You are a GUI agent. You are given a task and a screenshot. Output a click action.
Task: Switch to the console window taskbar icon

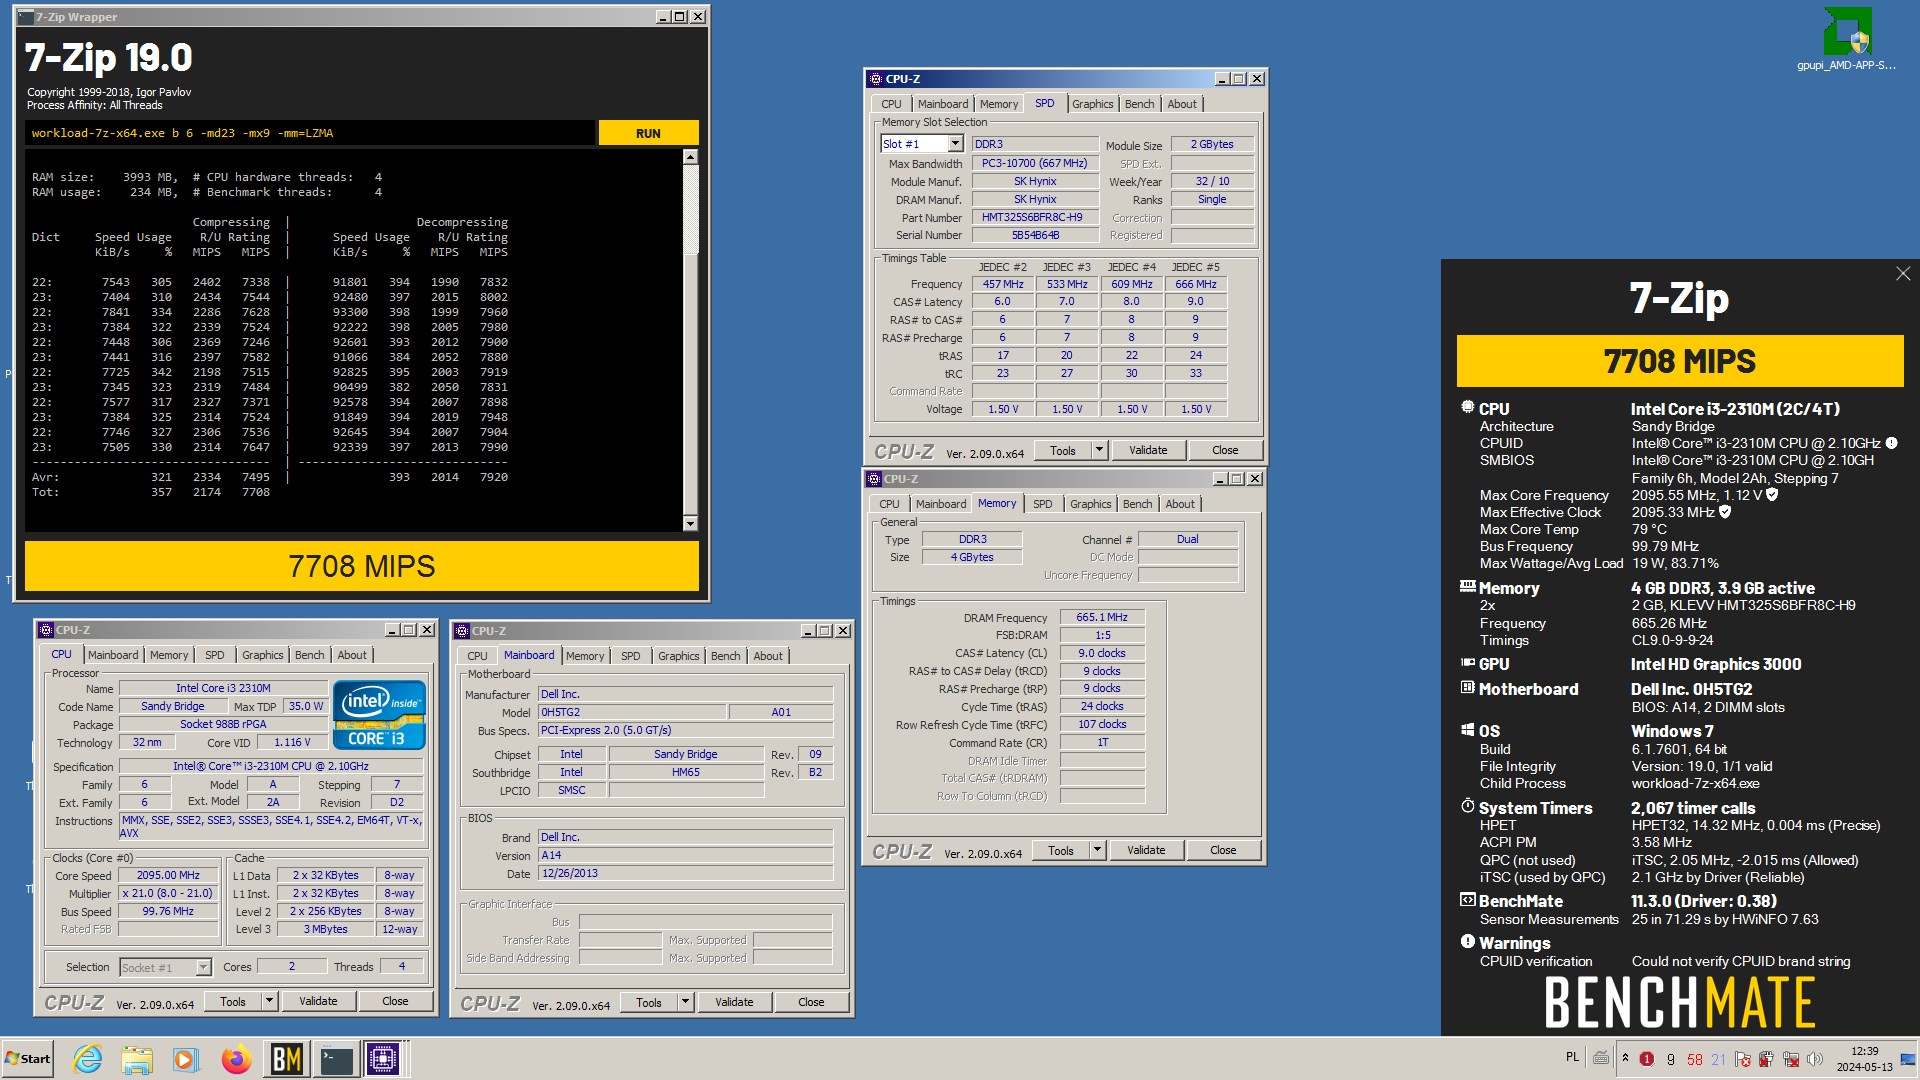point(336,1059)
